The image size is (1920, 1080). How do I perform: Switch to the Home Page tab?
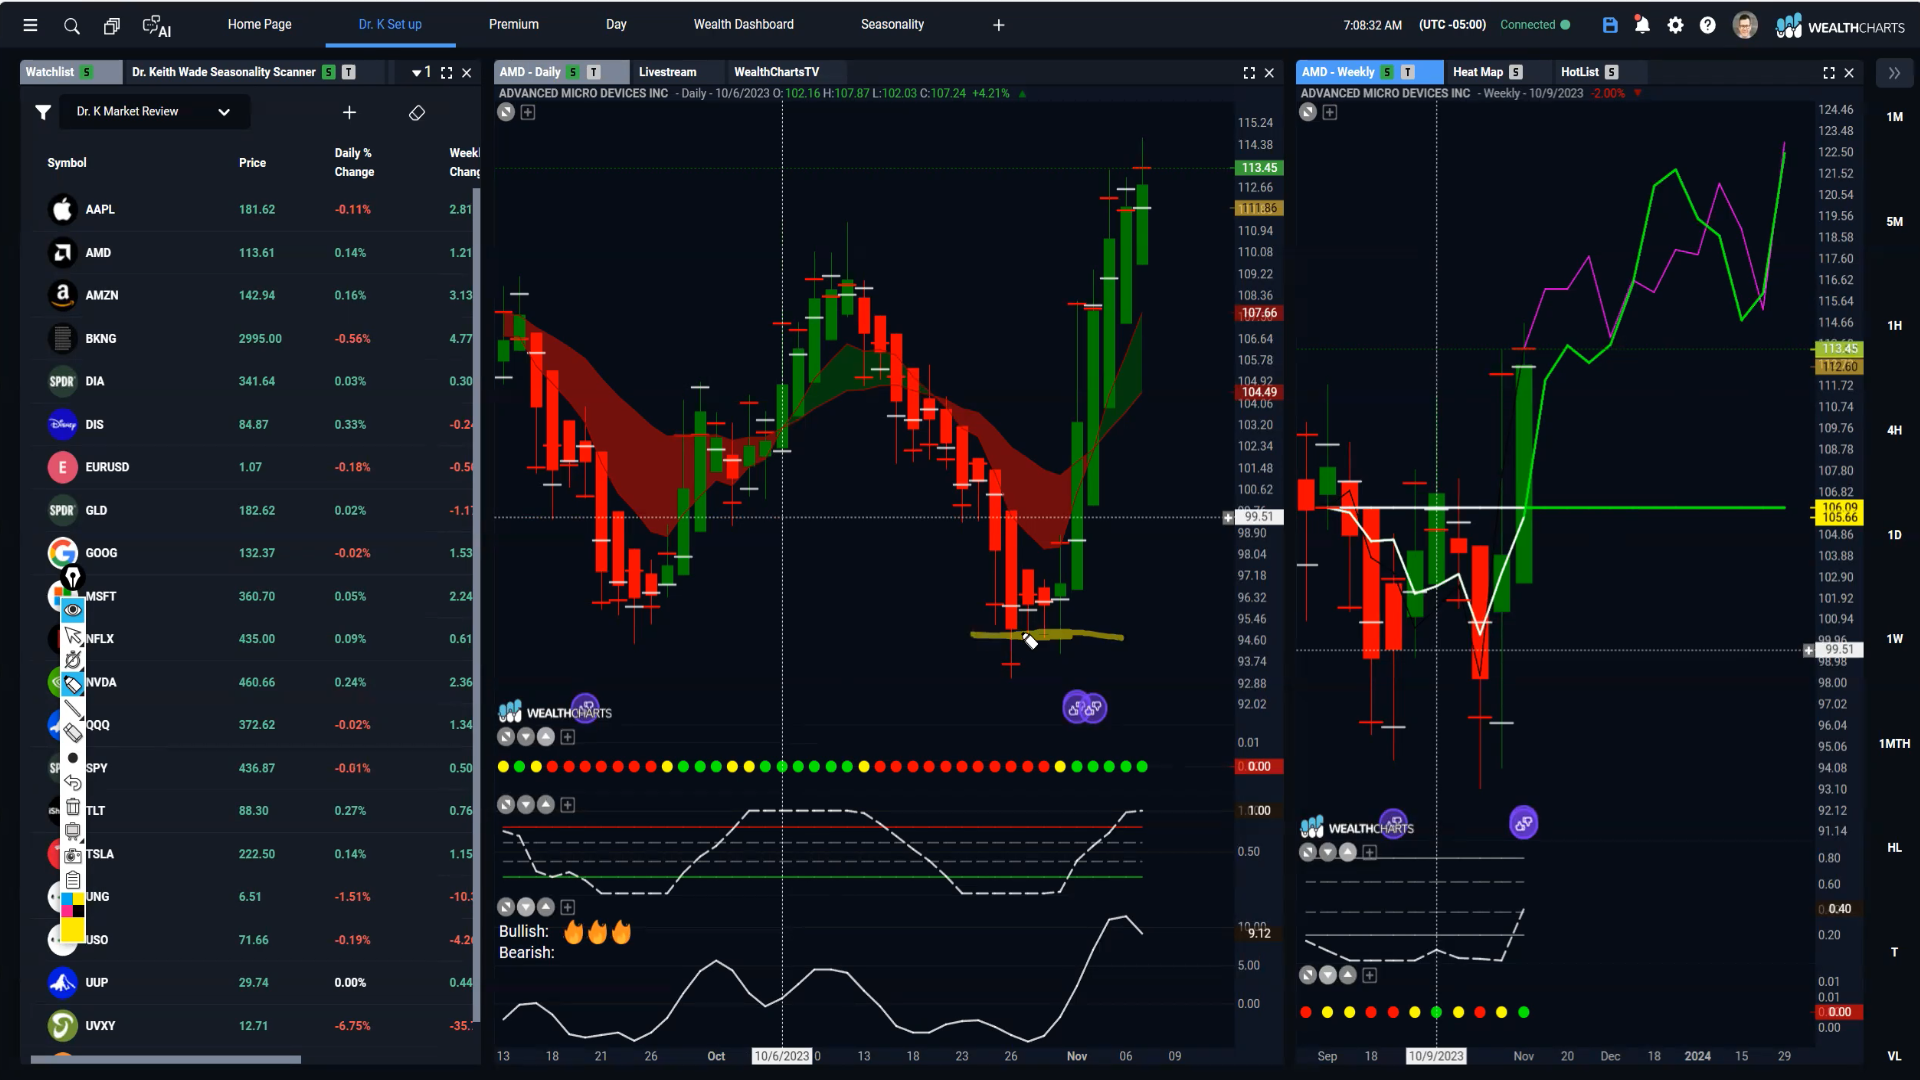click(259, 25)
